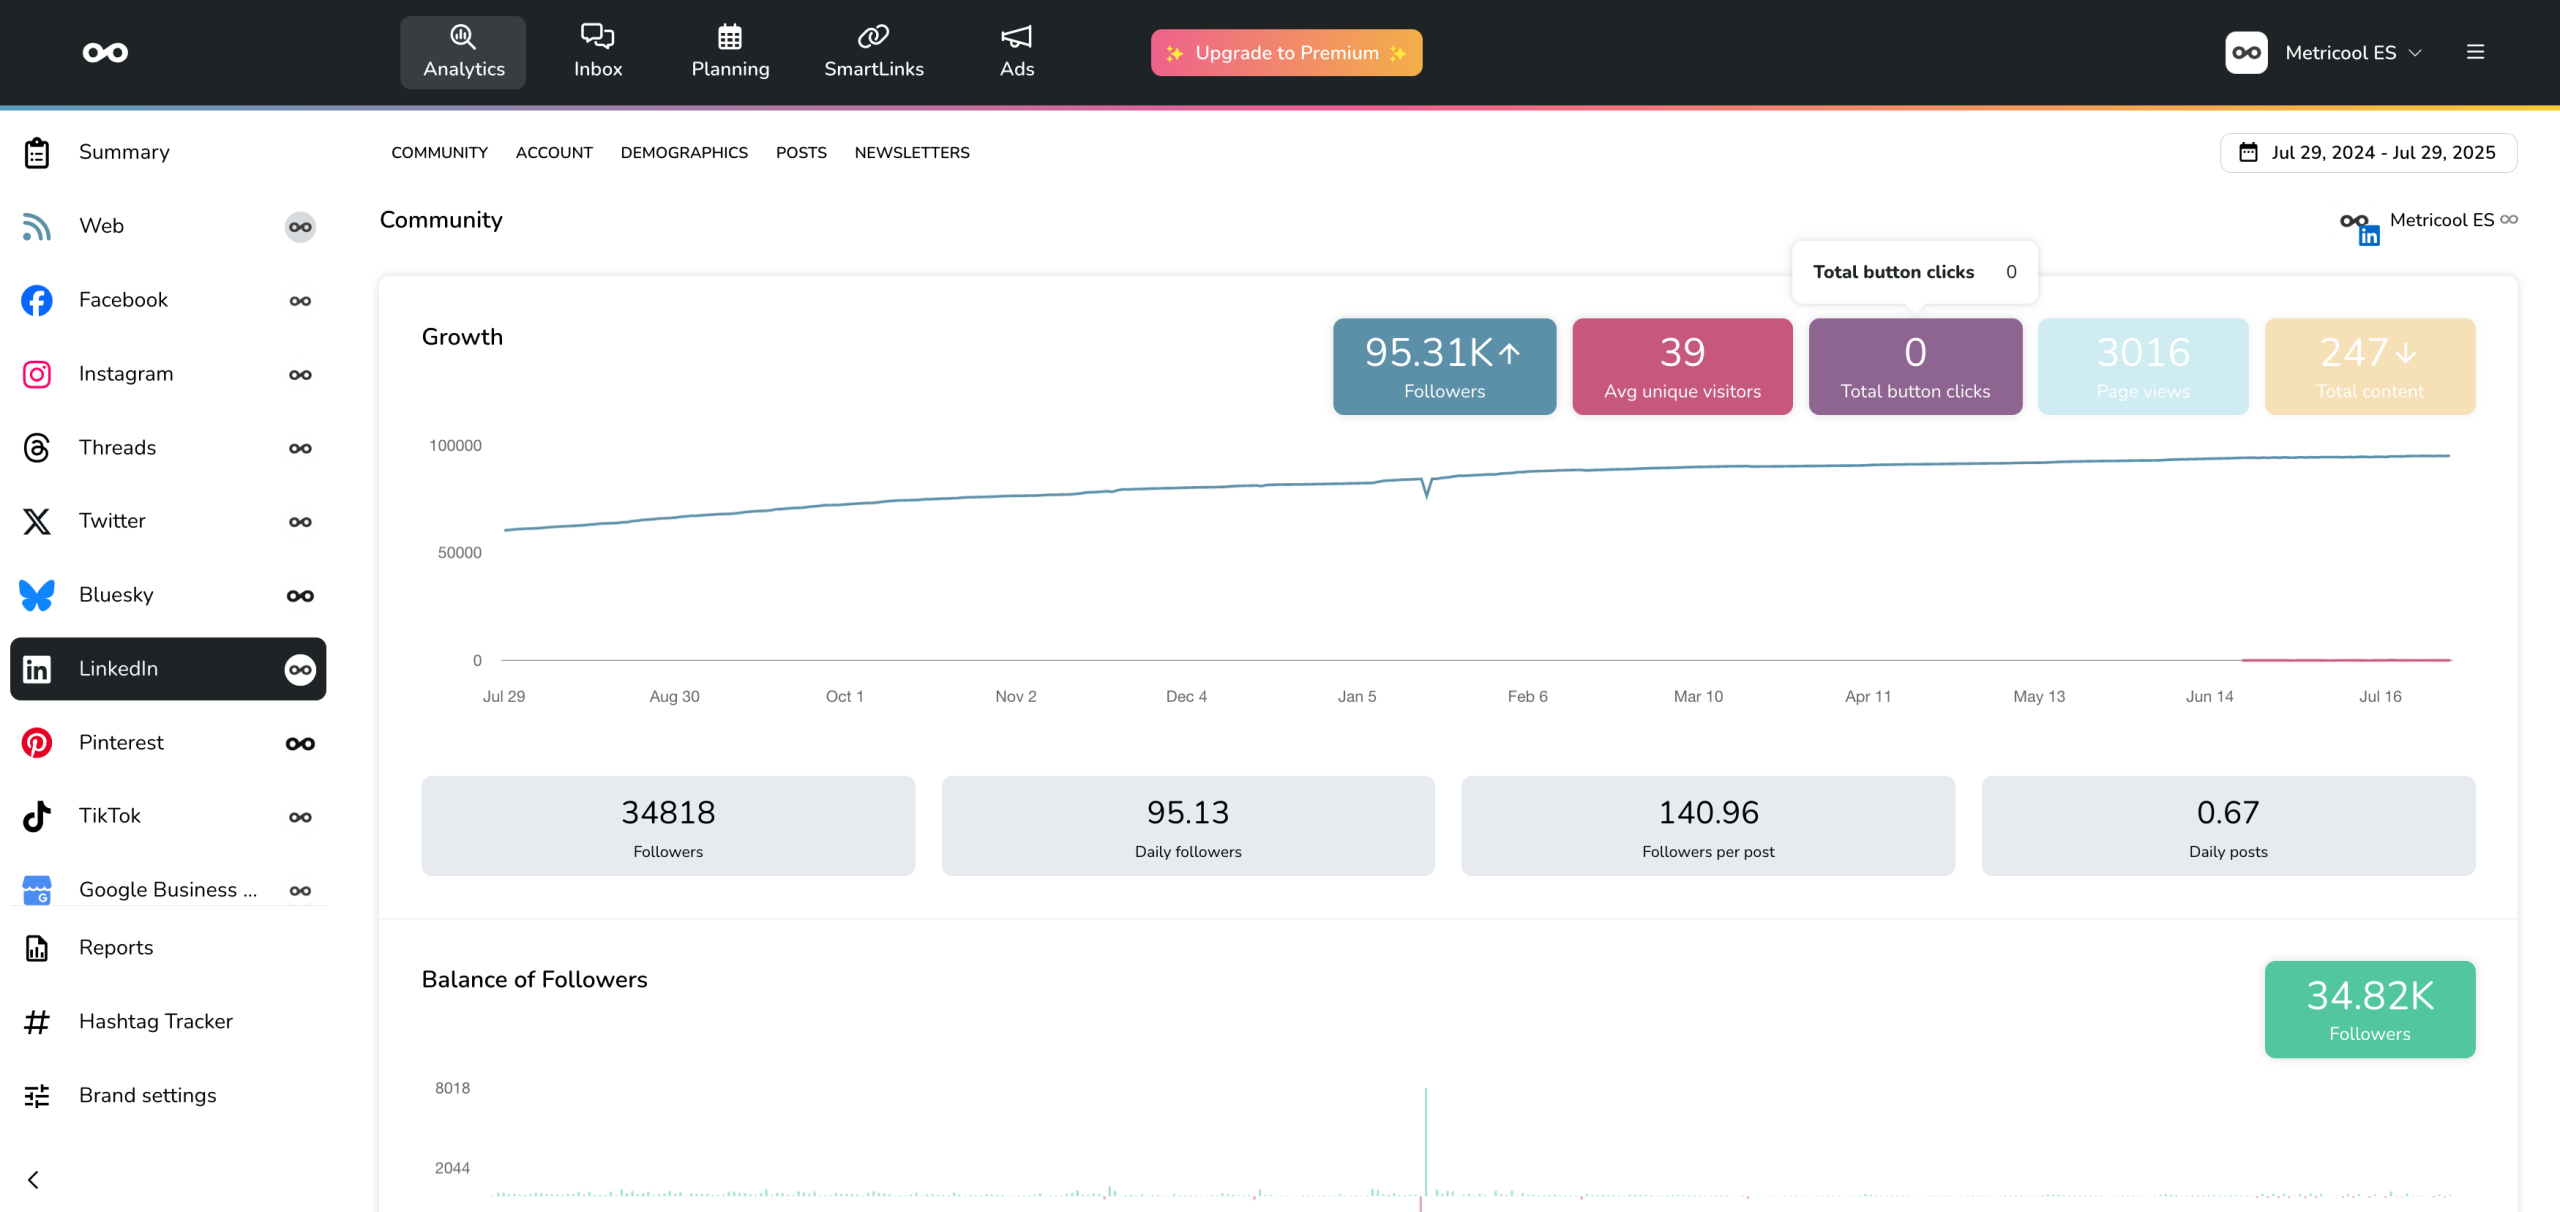Toggle the Avg unique visitors card
Image resolution: width=2560 pixels, height=1212 pixels.
click(1682, 366)
